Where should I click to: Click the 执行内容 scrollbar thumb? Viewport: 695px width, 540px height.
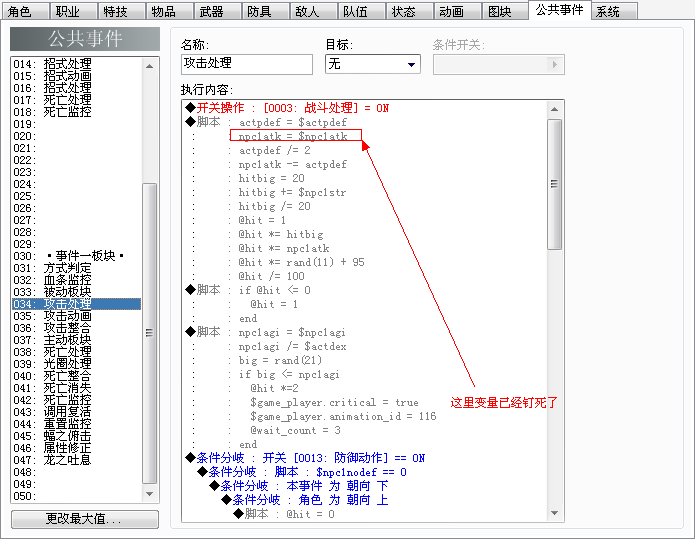tap(554, 184)
